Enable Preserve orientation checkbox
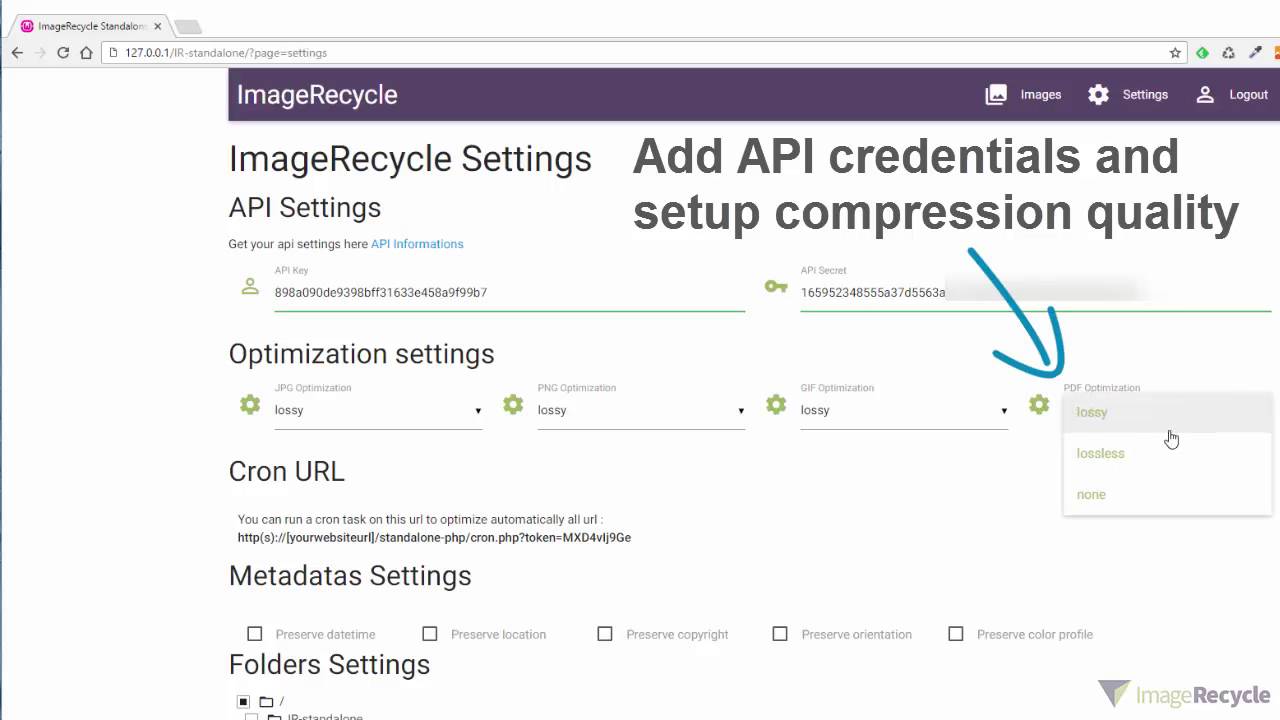This screenshot has width=1280, height=720. point(780,634)
